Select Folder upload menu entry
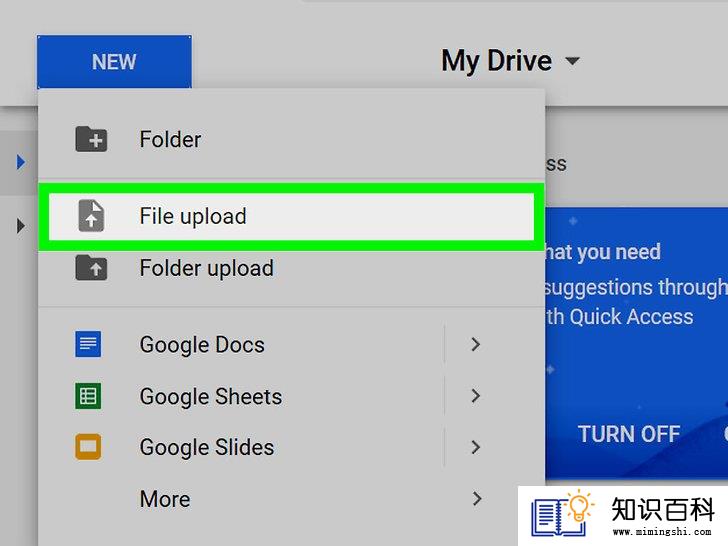Viewport: 728px width, 546px height. click(292, 268)
